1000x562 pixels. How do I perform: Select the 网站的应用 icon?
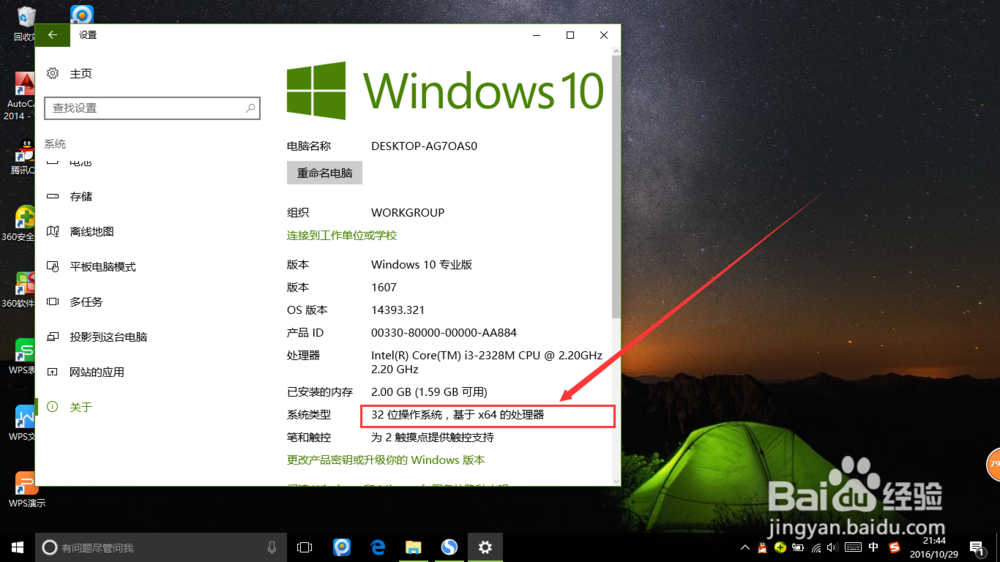tap(53, 372)
